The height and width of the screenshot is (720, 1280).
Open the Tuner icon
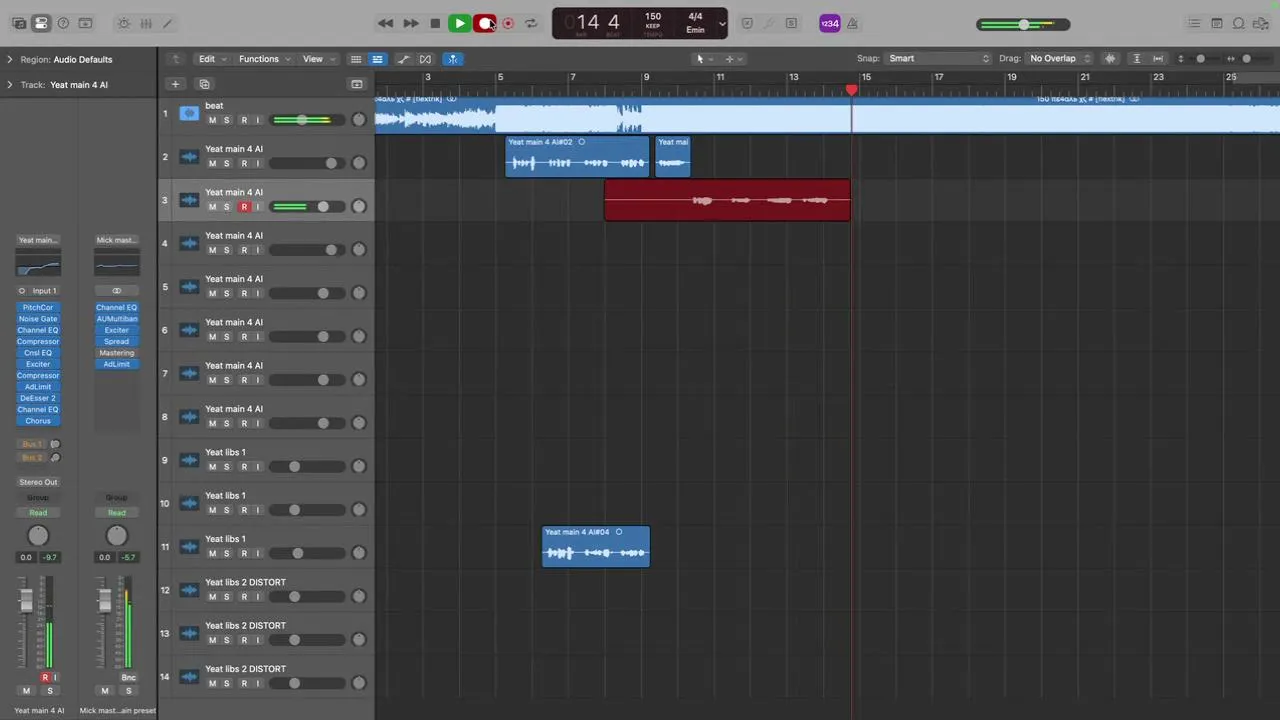[769, 23]
